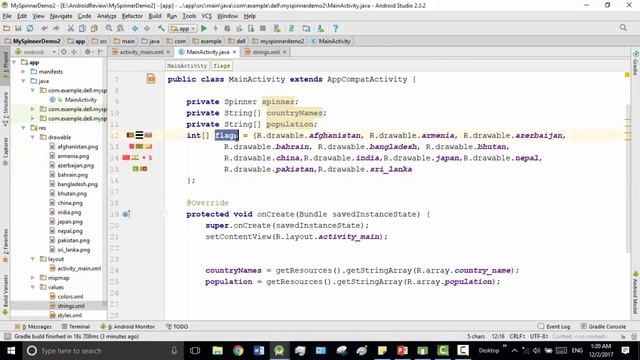
Task: Open the Build menu
Action: (155, 16)
